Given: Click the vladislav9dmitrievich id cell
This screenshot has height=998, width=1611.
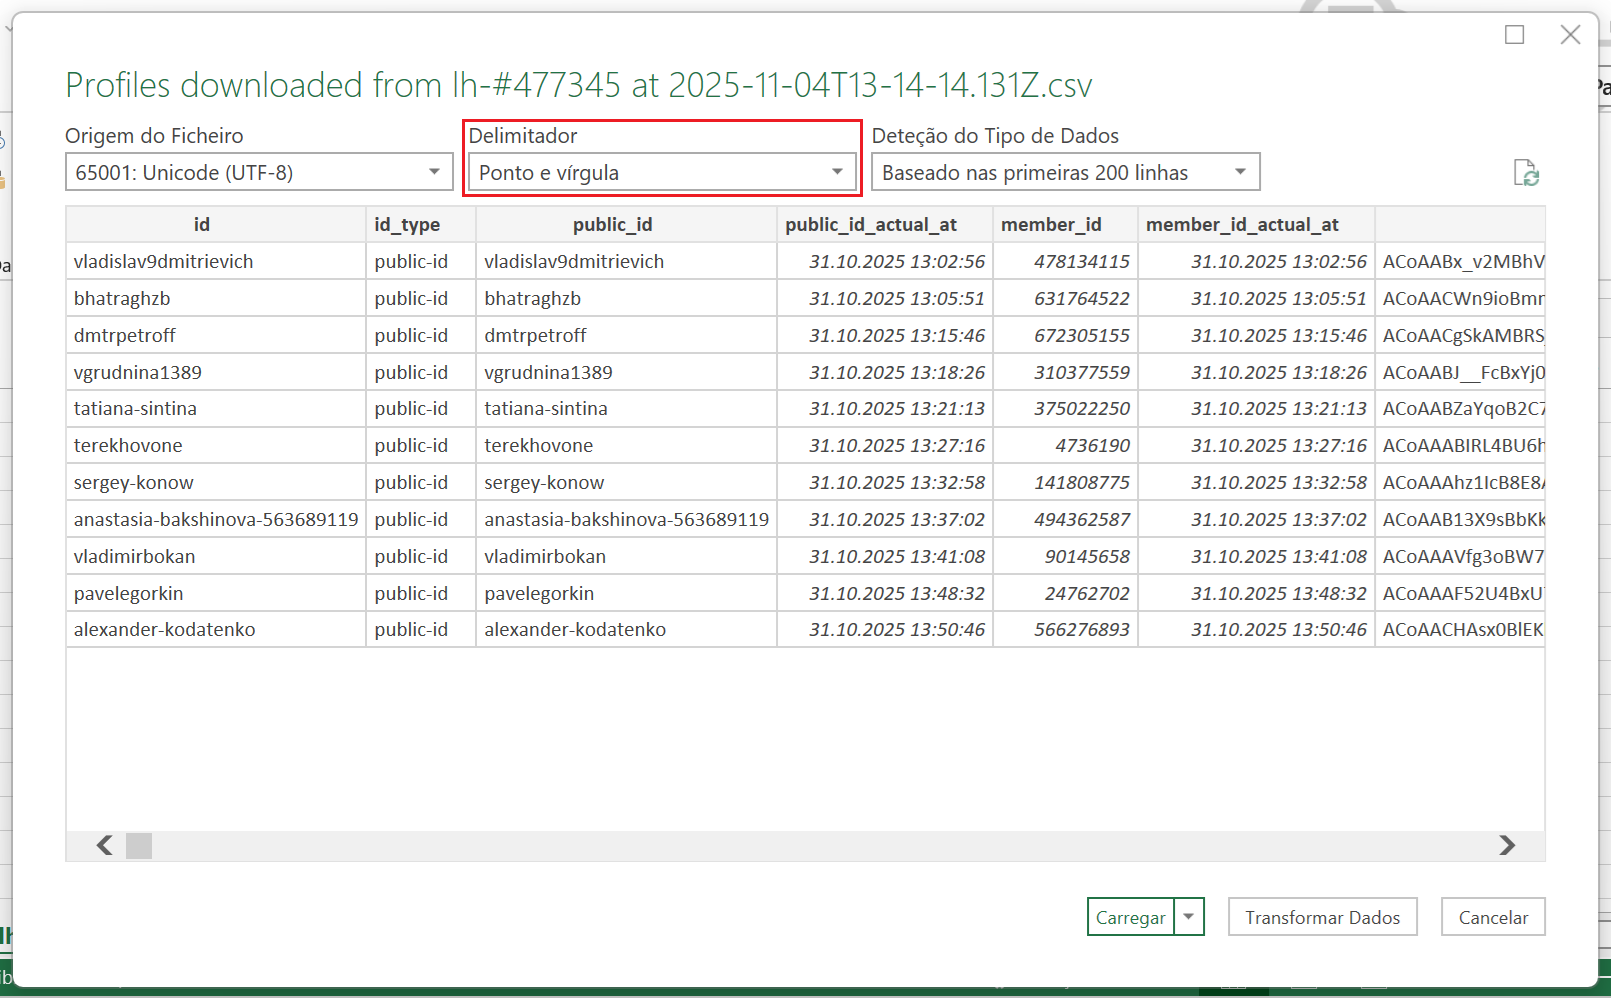Looking at the screenshot, I should [164, 262].
